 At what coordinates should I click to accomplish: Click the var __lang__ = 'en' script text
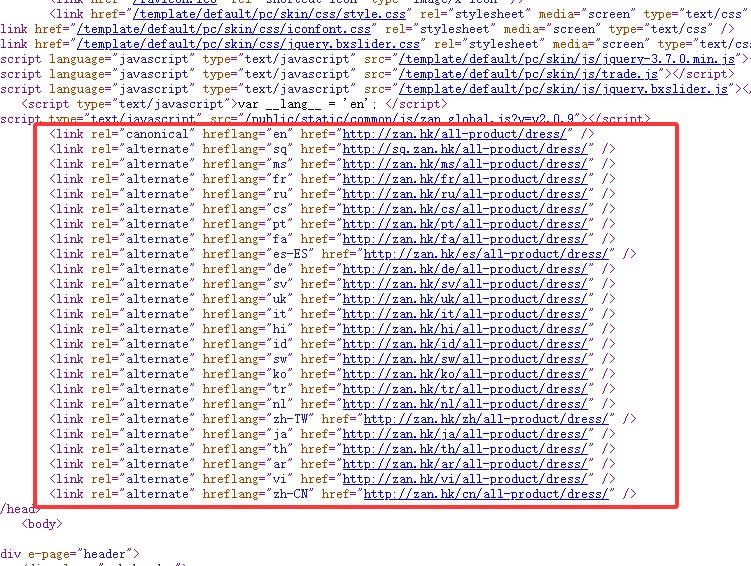[305, 104]
